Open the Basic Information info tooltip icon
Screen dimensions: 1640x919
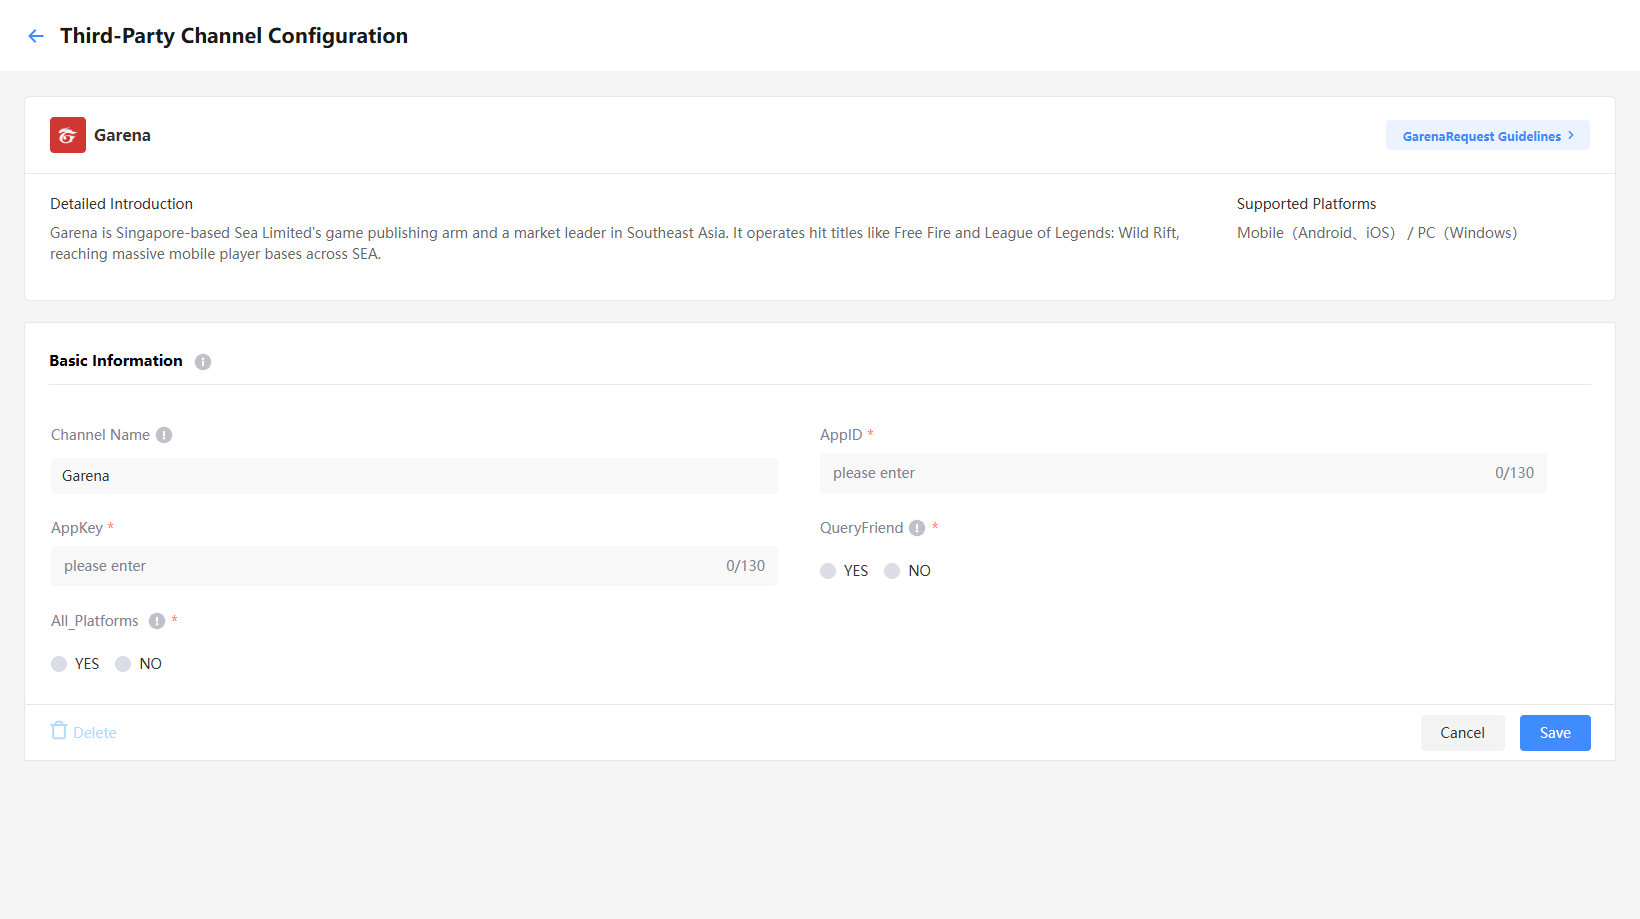[203, 362]
